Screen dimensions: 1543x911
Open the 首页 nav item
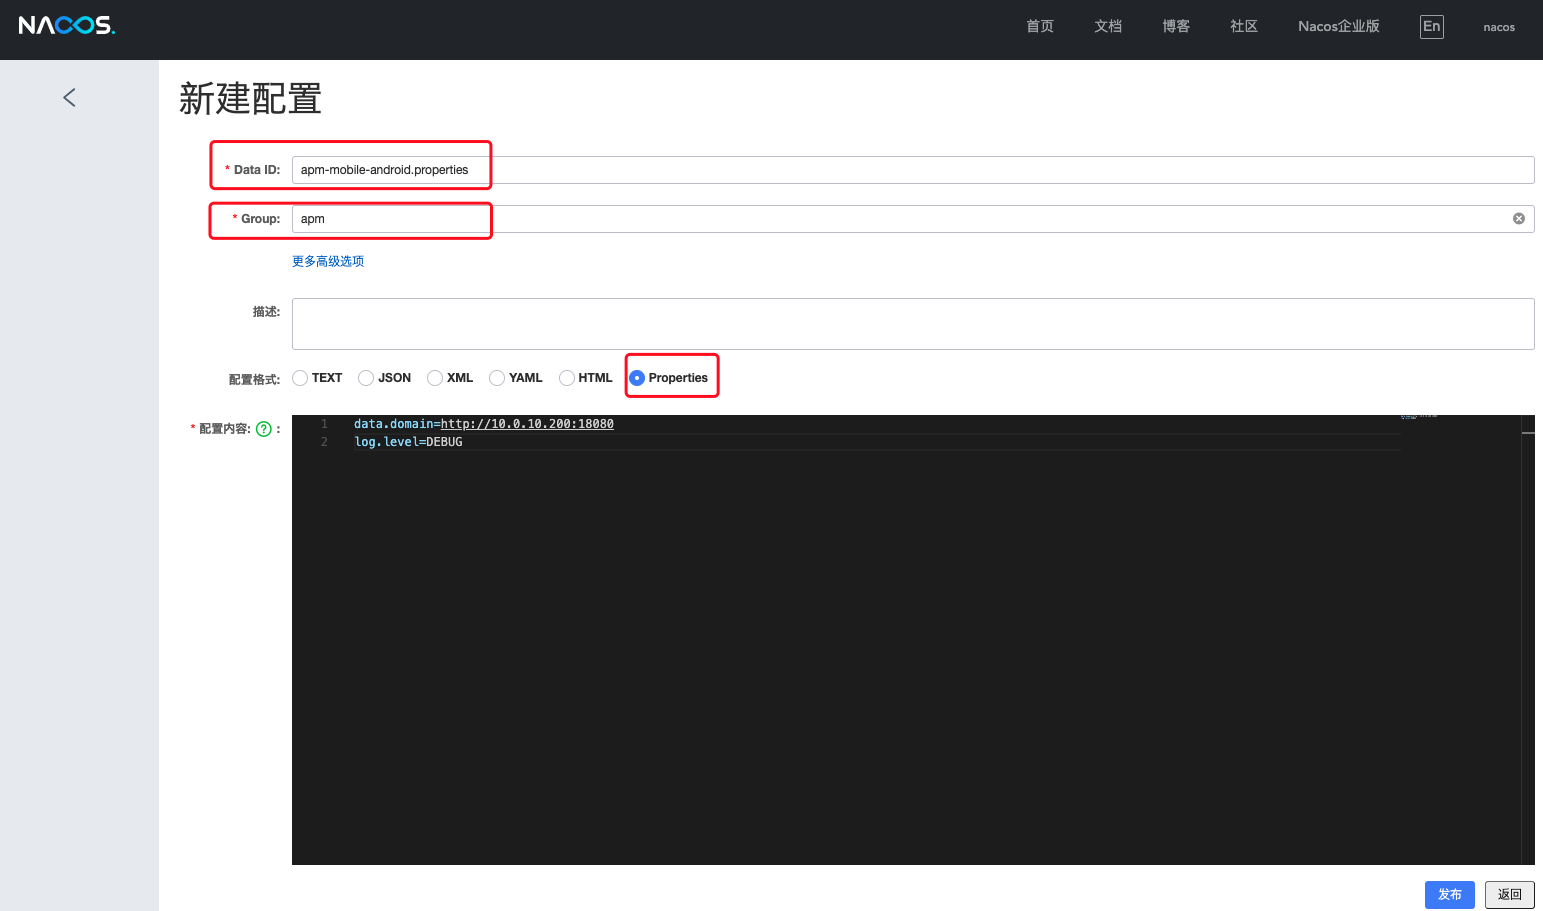1040,27
